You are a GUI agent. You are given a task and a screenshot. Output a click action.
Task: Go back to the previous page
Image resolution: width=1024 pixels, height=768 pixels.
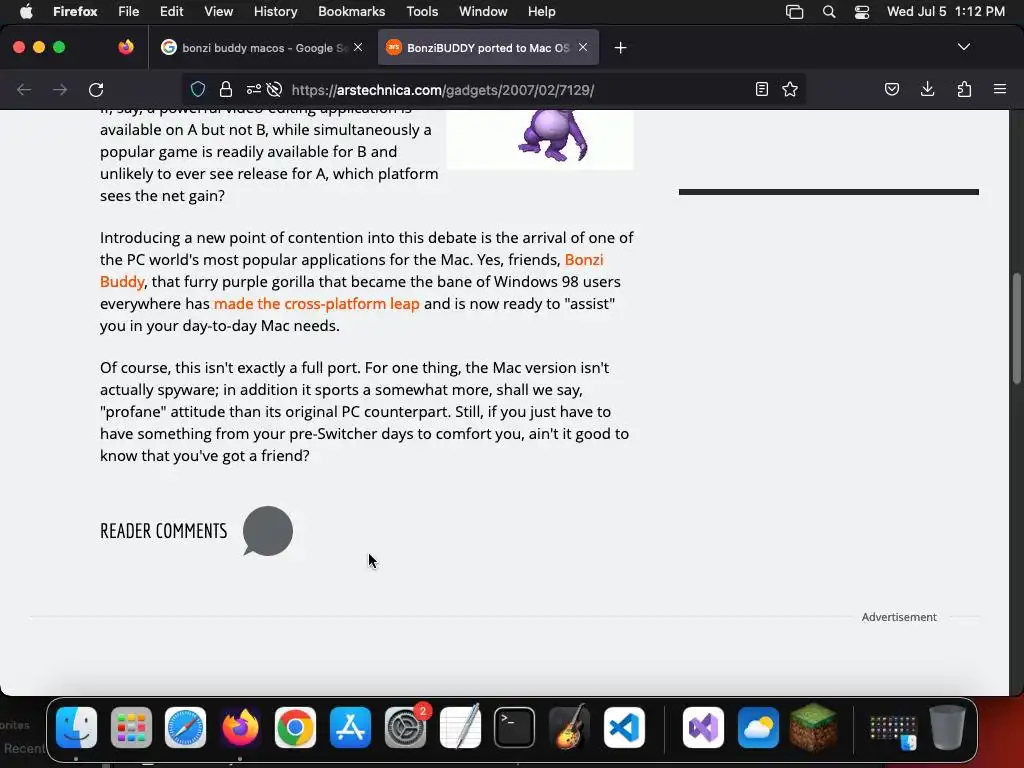point(24,89)
